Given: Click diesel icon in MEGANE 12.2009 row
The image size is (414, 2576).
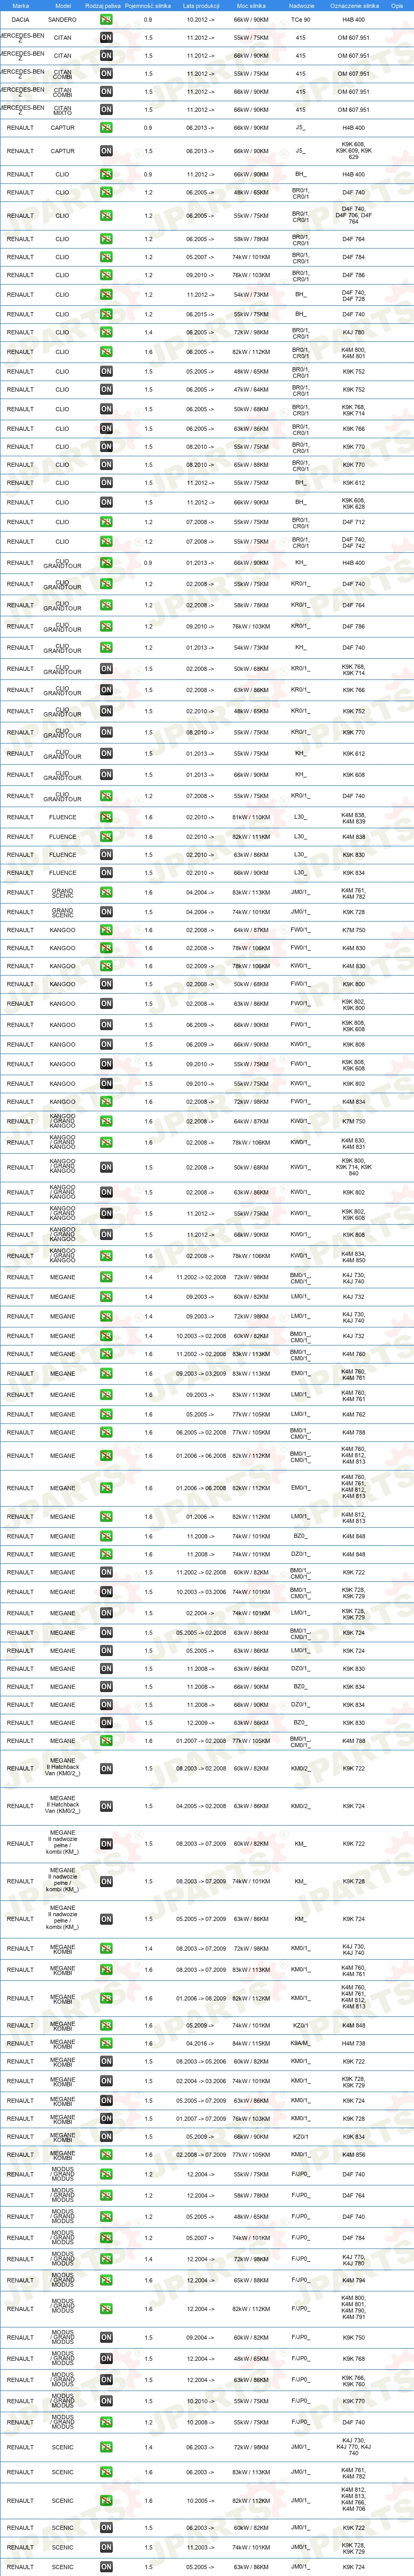Looking at the screenshot, I should pyautogui.click(x=106, y=1723).
